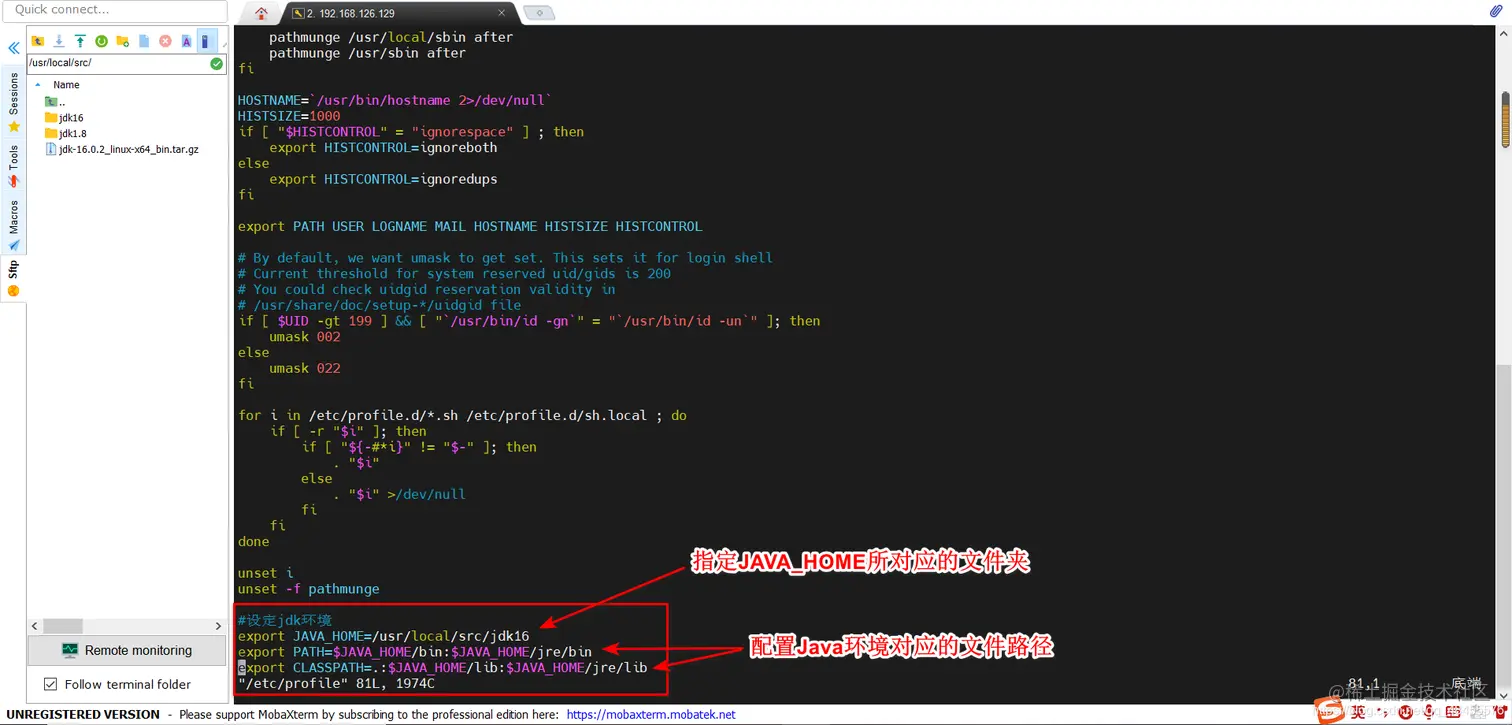Confirm the remote path with the green check
This screenshot has height=725, width=1512.
click(x=217, y=63)
